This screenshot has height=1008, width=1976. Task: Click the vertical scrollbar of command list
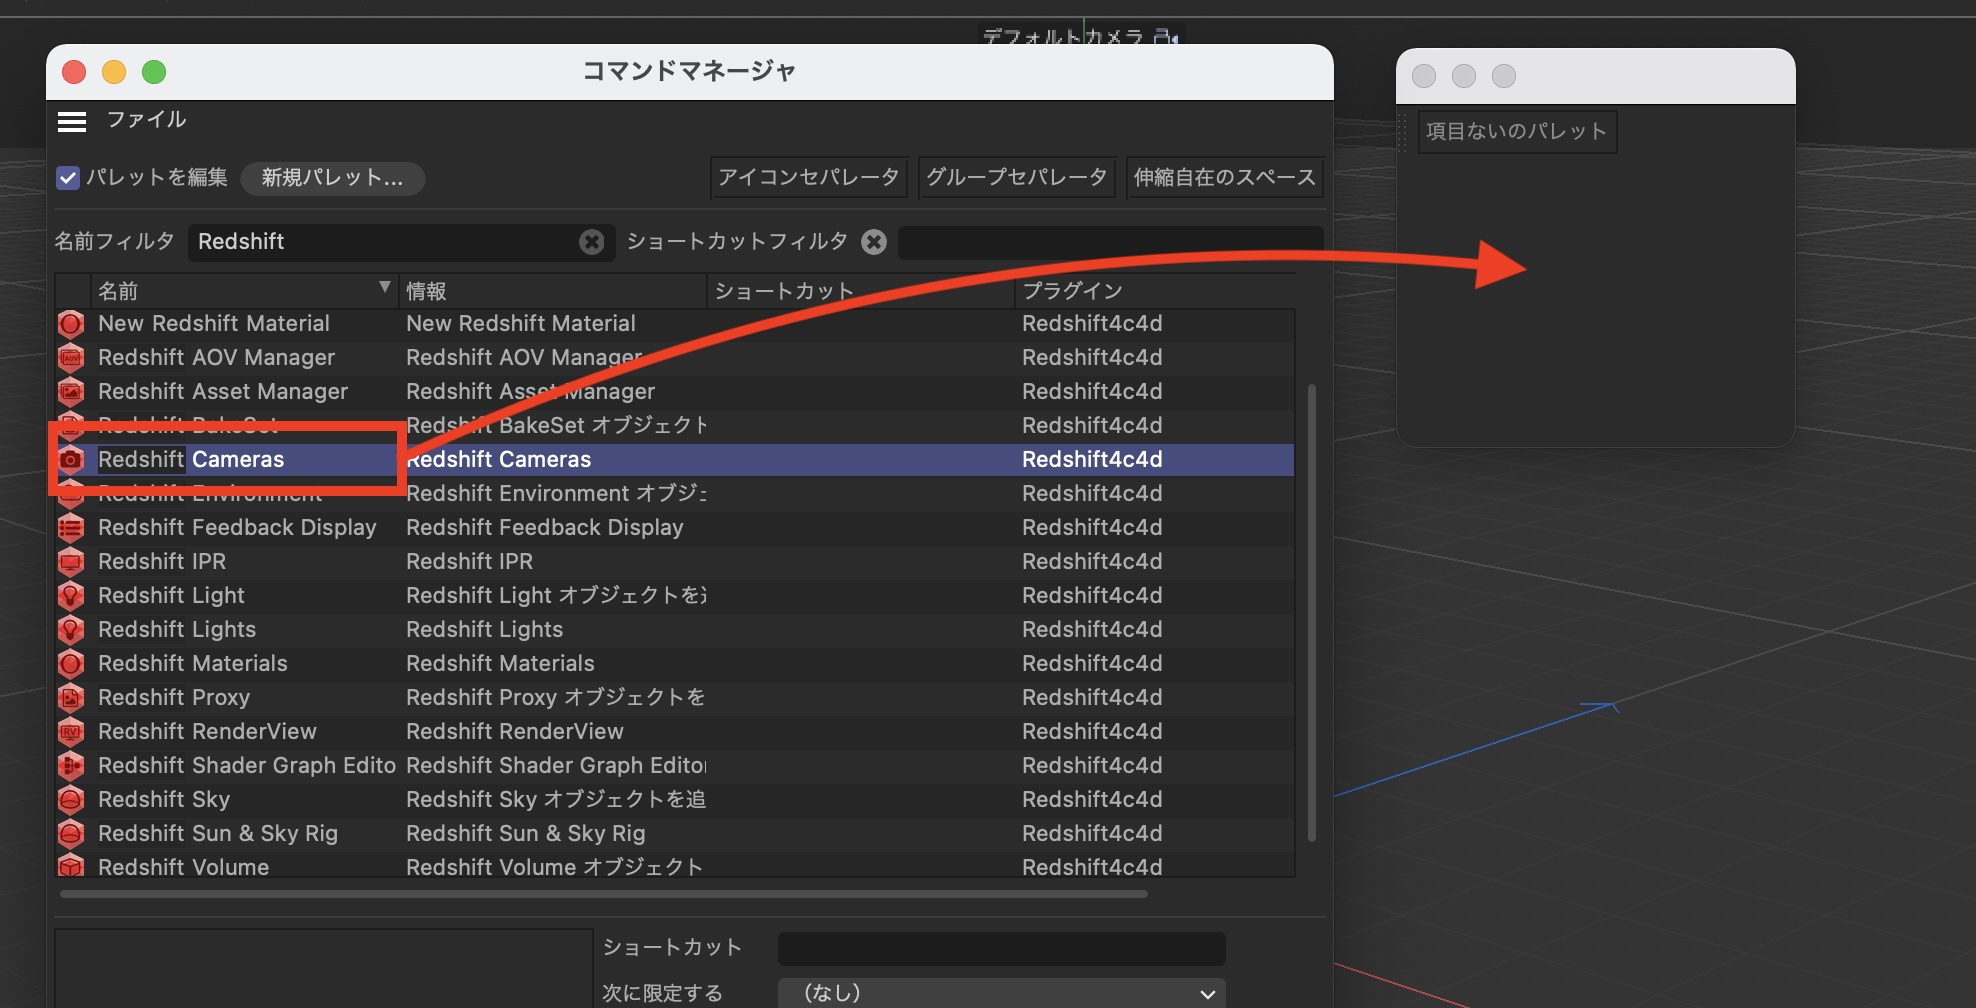[x=1311, y=610]
